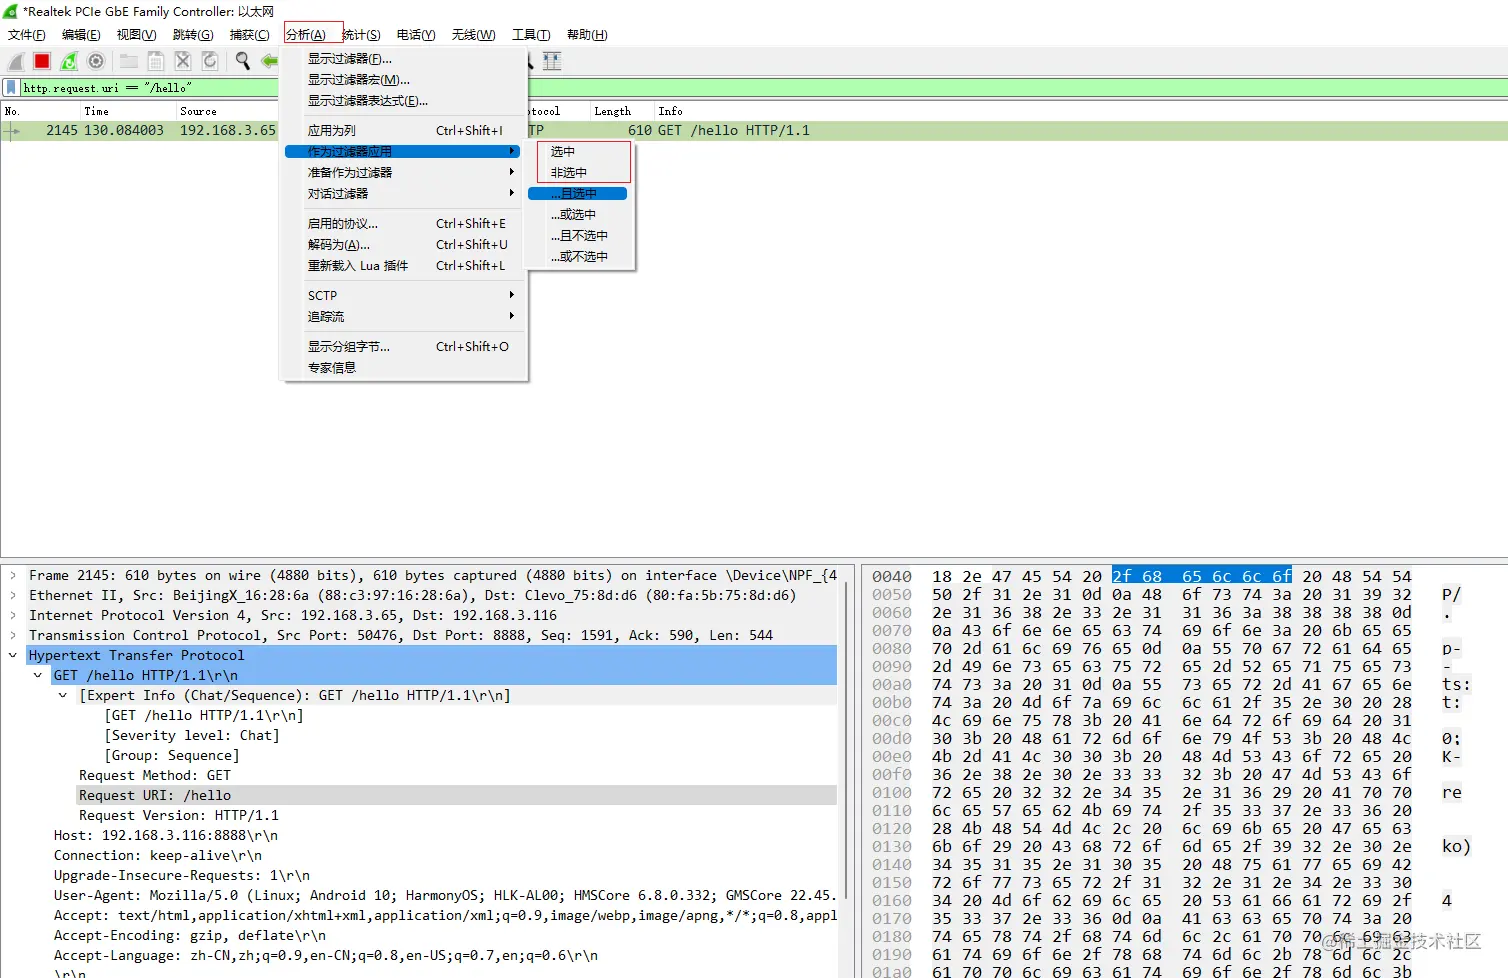Click the 作为过滤器应用 menu entry
This screenshot has height=978, width=1508.
403,151
